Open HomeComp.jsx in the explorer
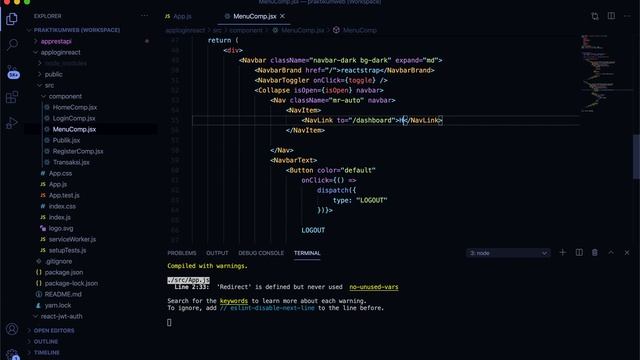Image resolution: width=640 pixels, height=360 pixels. tap(75, 107)
